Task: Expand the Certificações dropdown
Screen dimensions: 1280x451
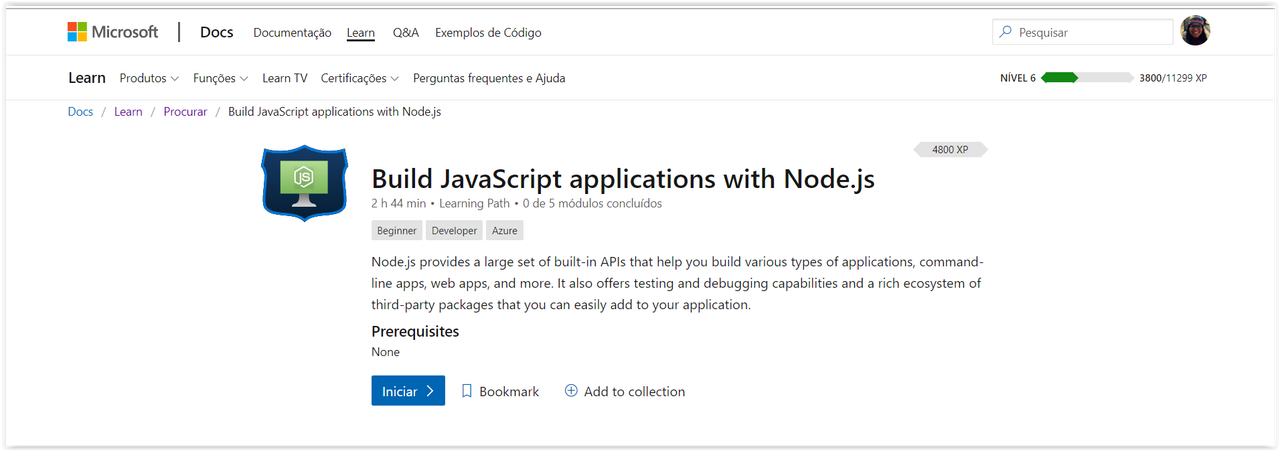Action: click(360, 78)
